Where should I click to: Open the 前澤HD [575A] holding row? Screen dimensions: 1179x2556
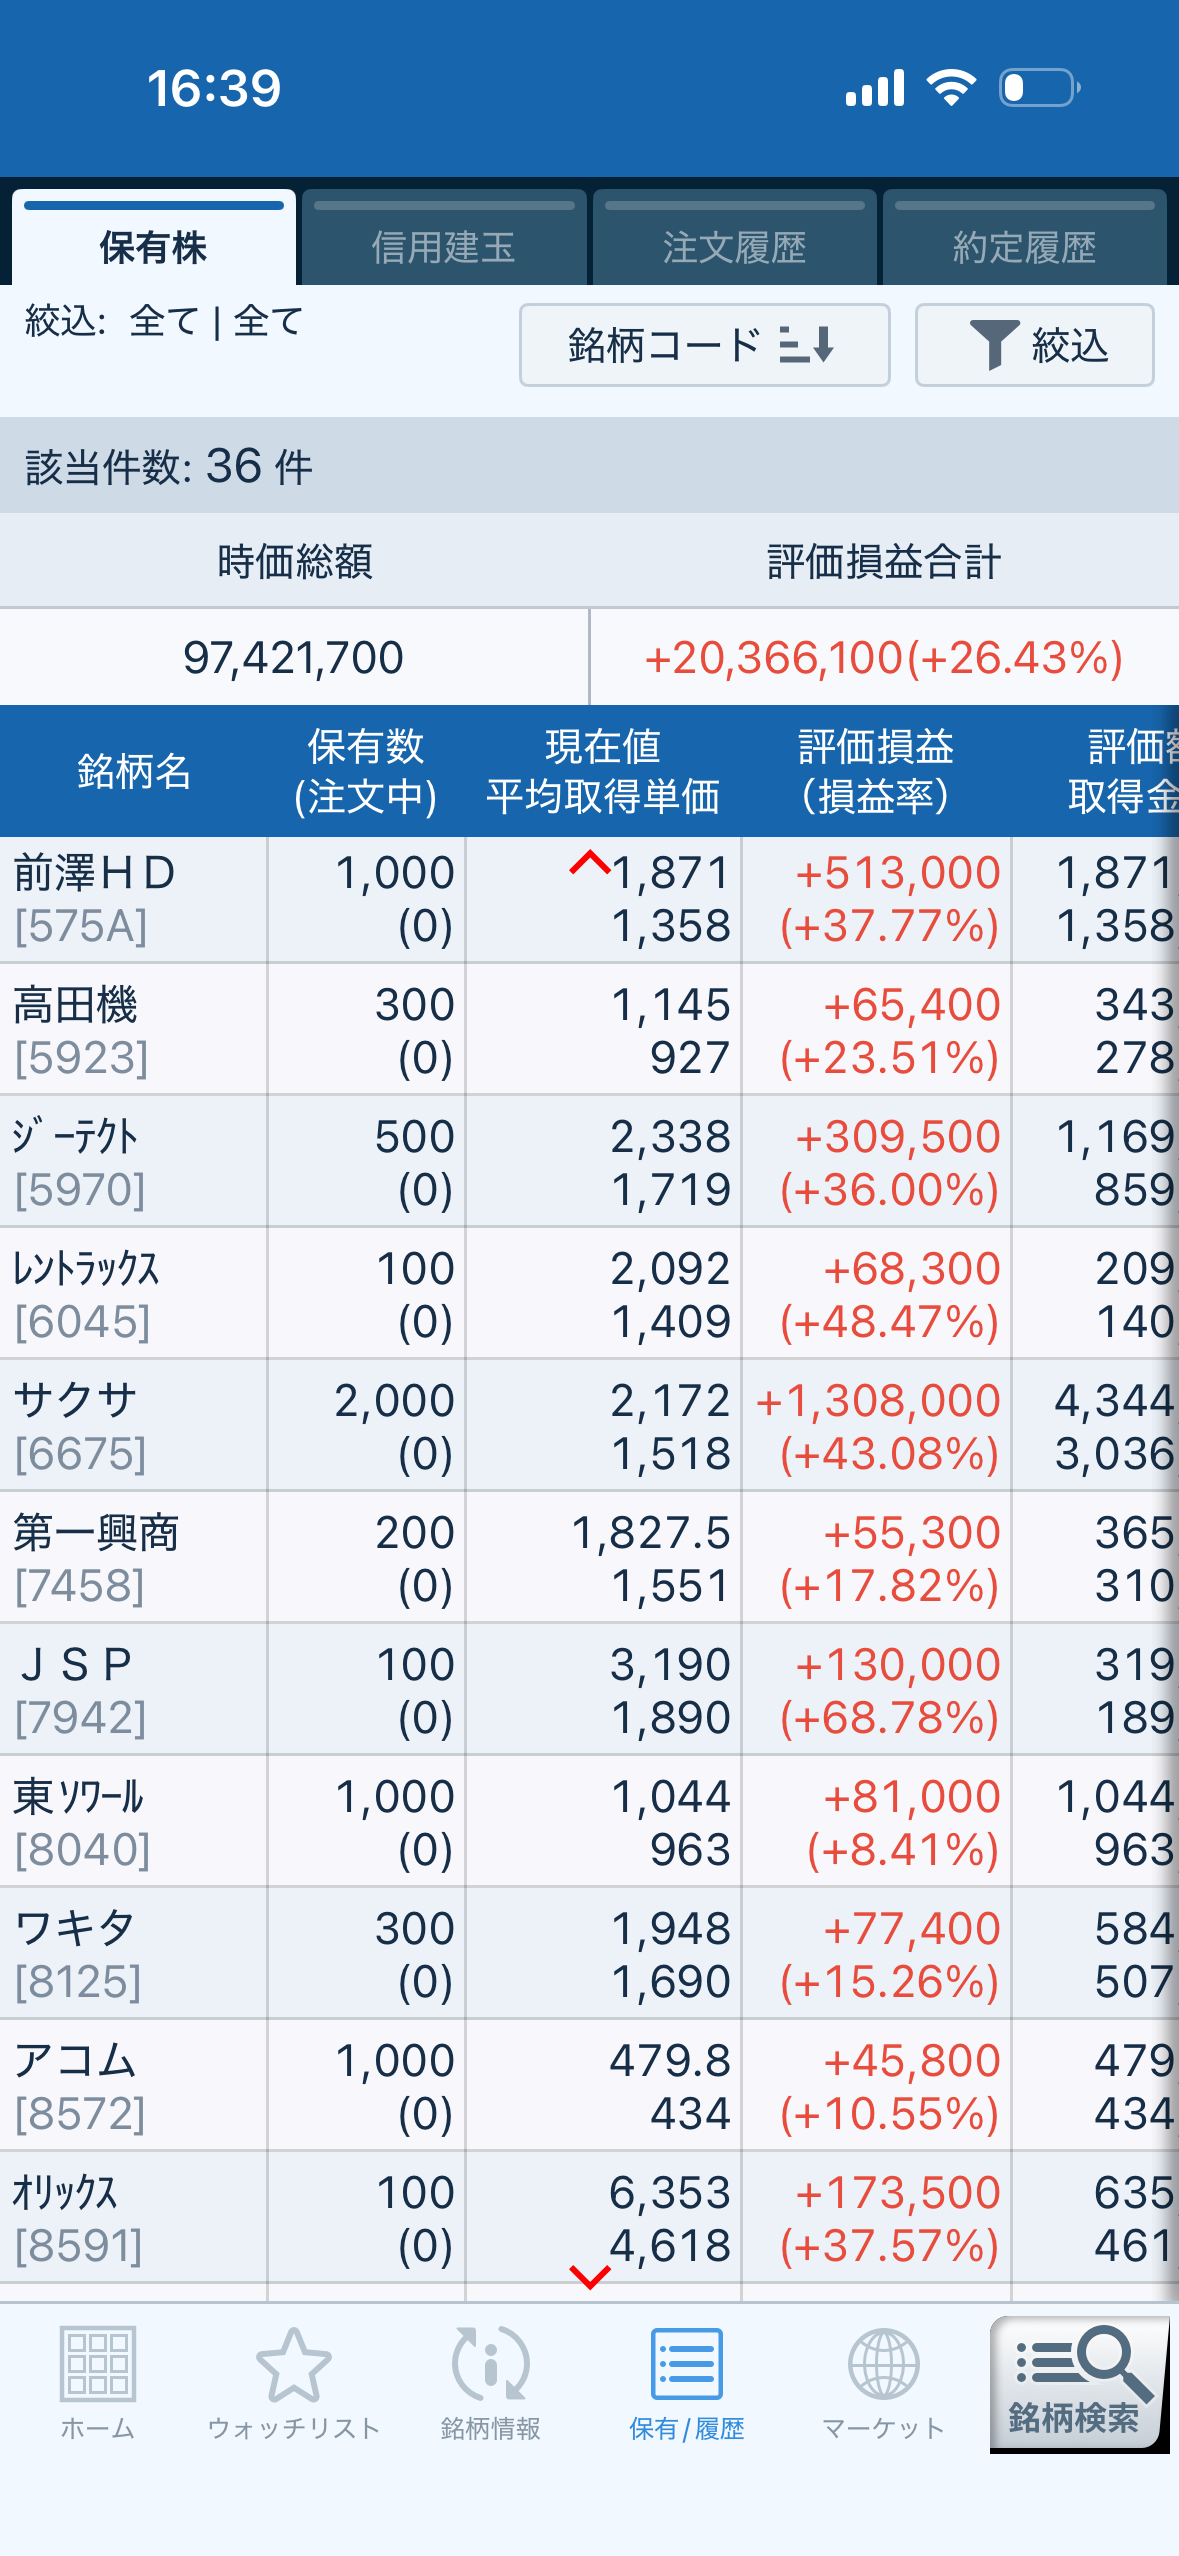coord(589,899)
